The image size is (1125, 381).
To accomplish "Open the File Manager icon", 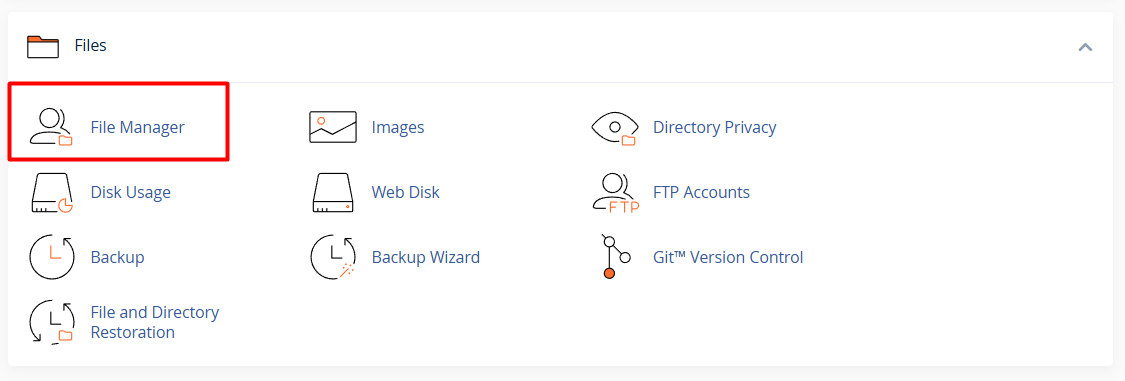I will 51,127.
